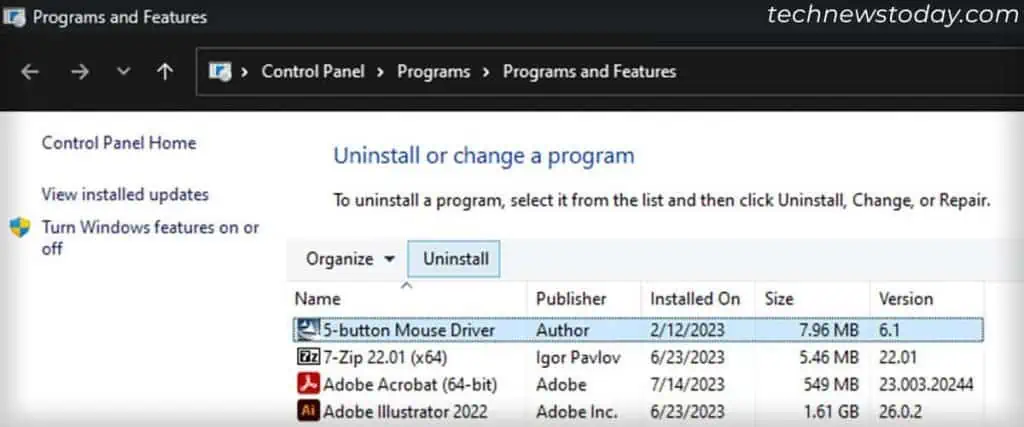Click the 7-Zip program icon
Viewport: 1024px width, 427px height.
tap(308, 357)
